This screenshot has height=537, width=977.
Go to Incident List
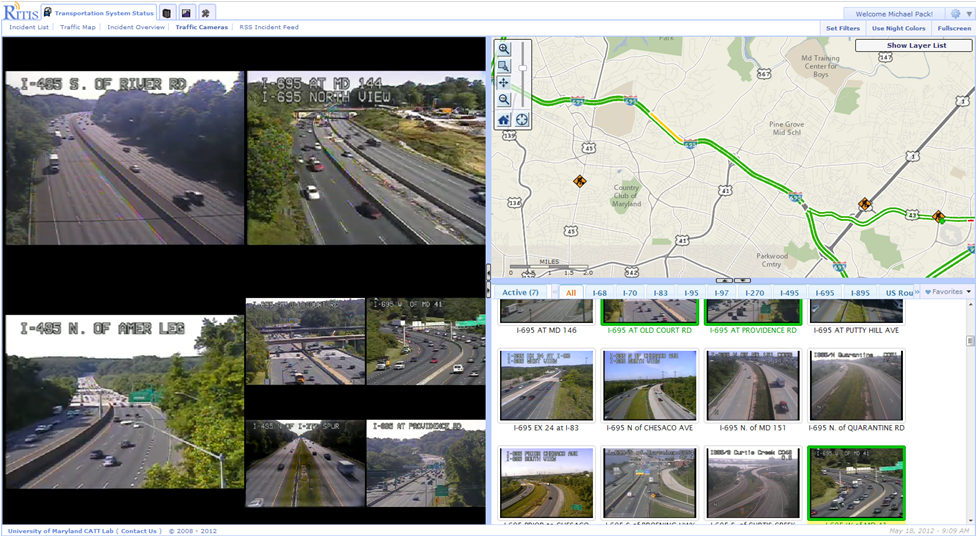(29, 27)
